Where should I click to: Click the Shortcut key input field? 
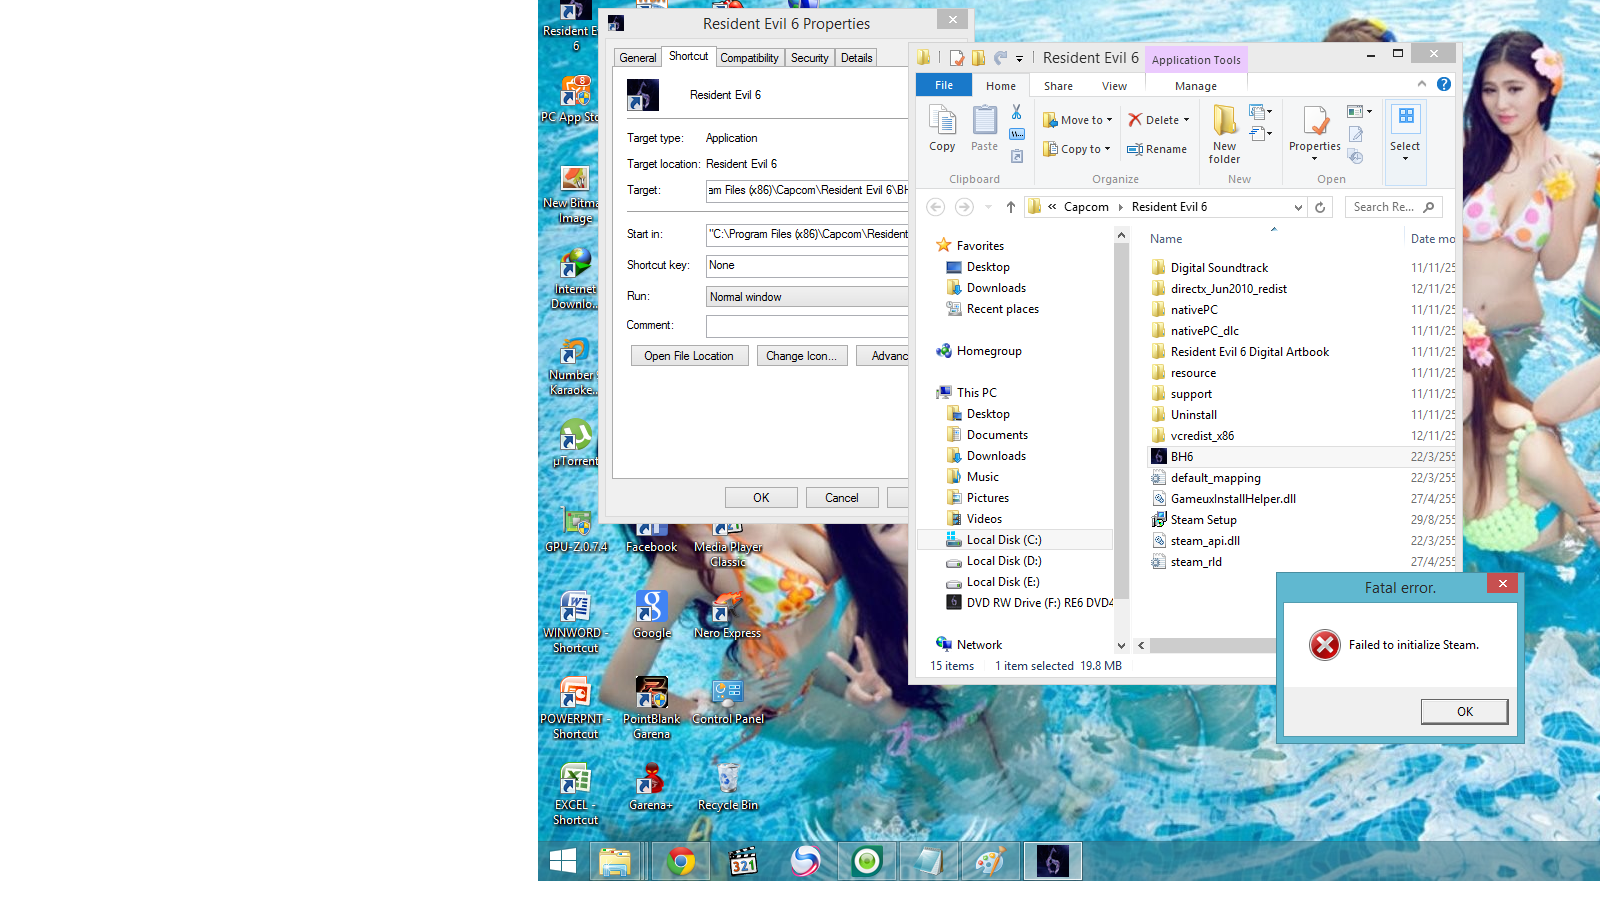click(806, 266)
